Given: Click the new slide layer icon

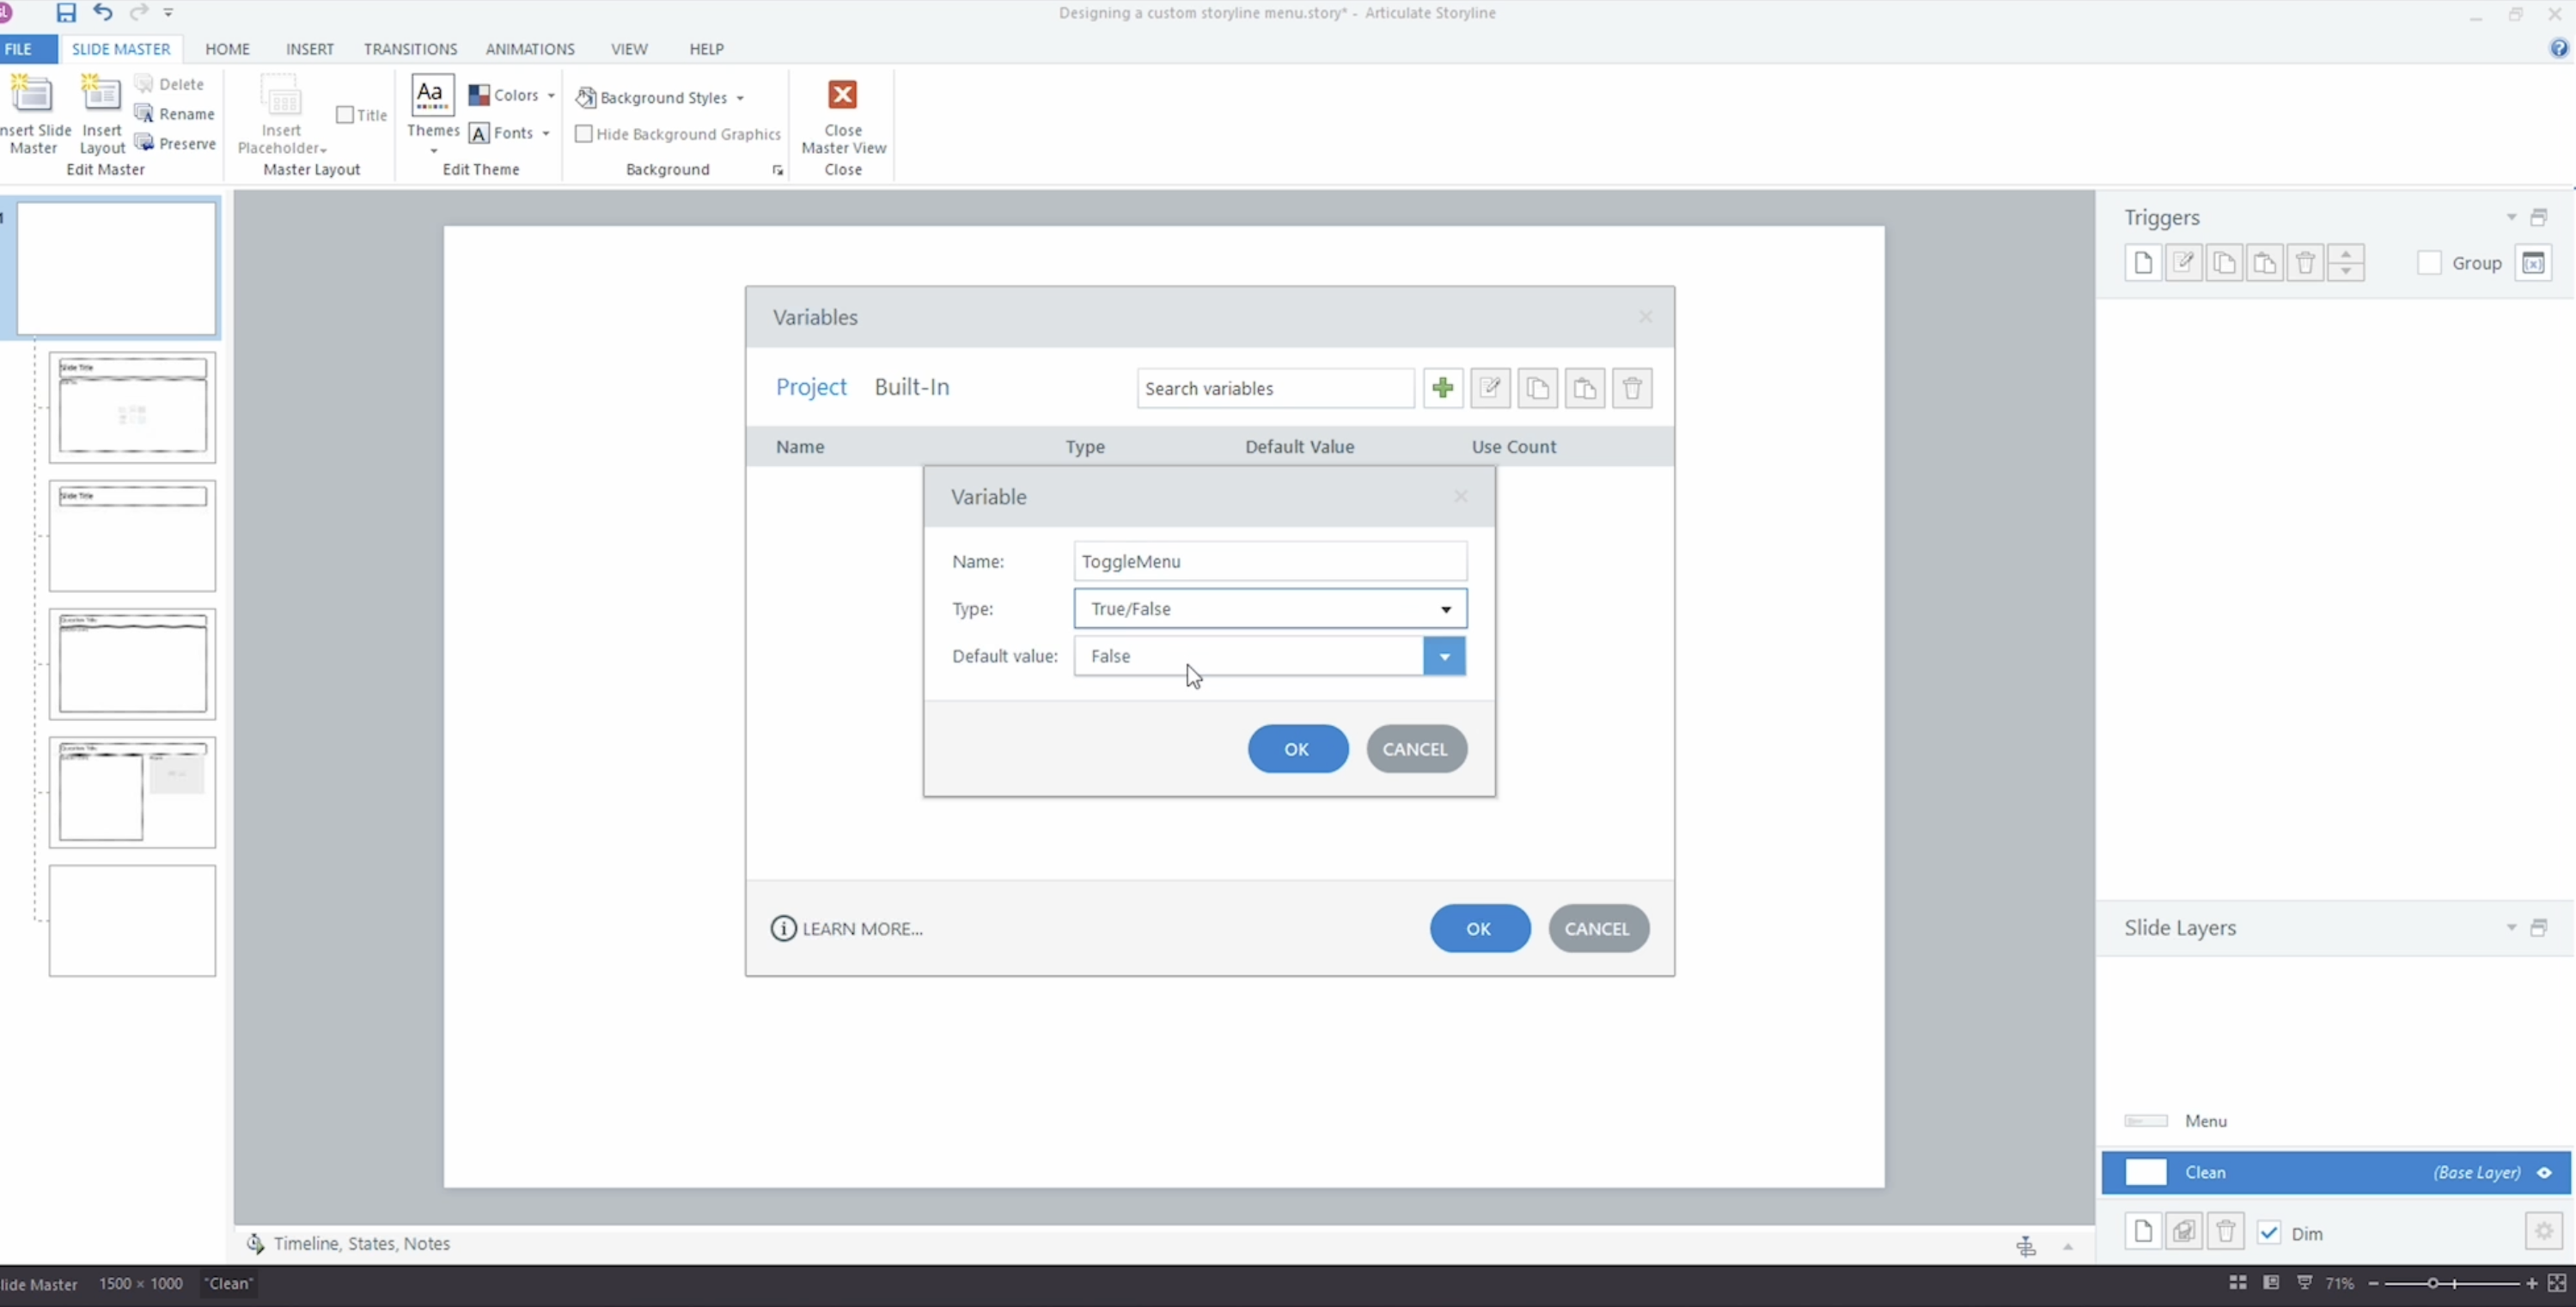Looking at the screenshot, I should 2143,1231.
